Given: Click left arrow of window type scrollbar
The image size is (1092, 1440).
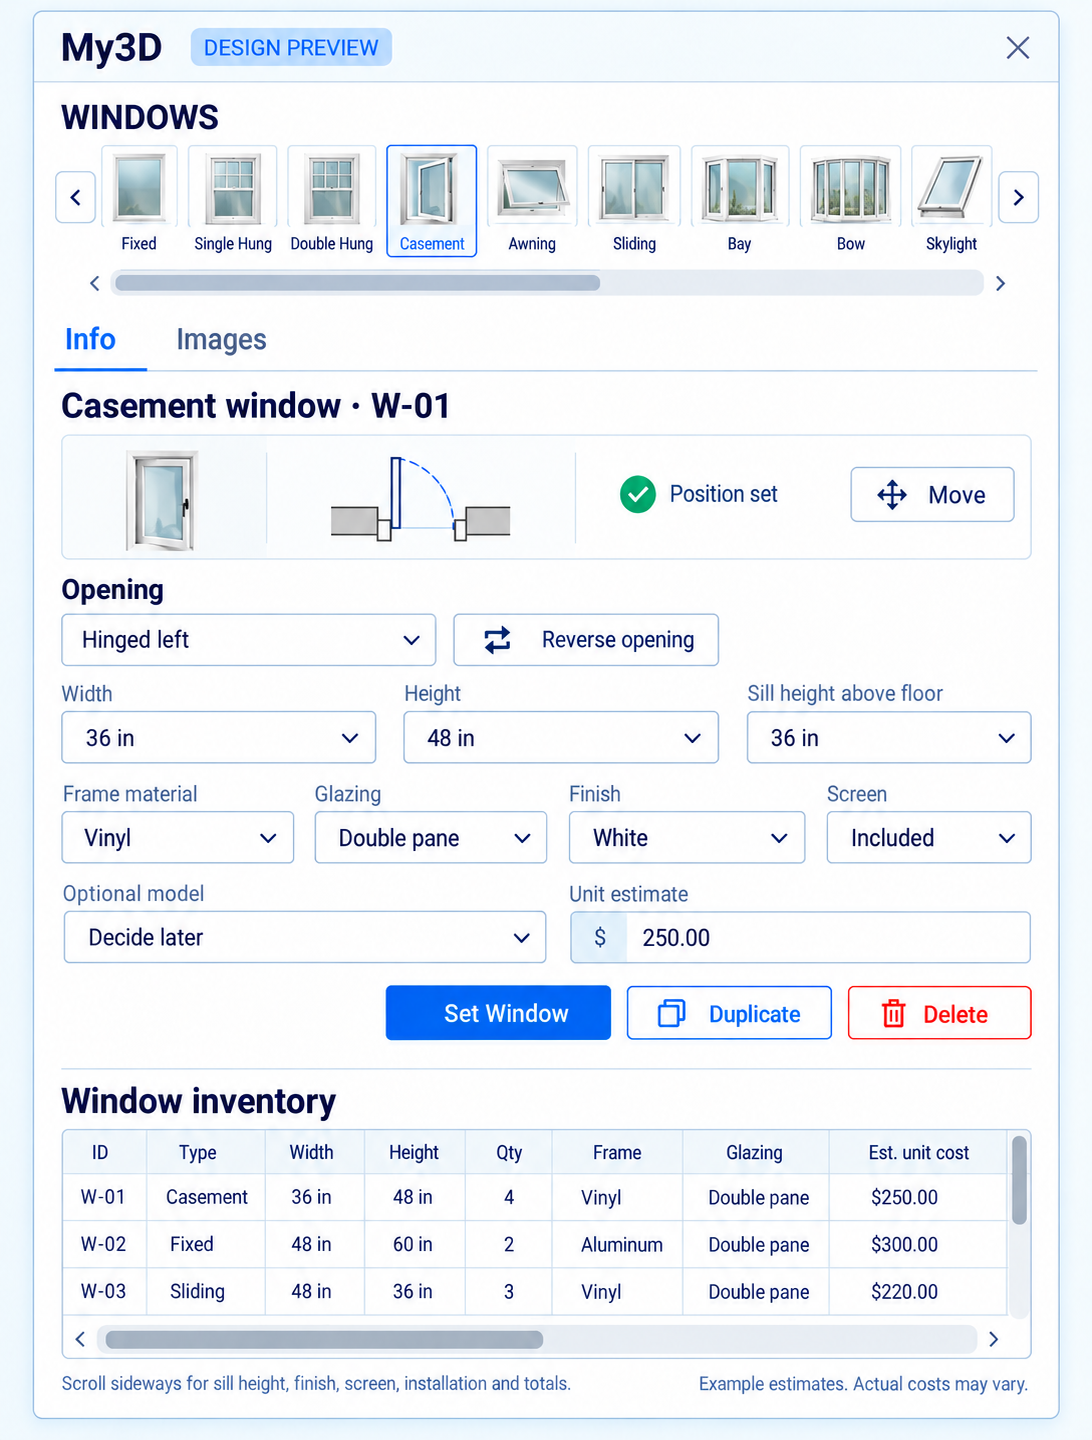Looking at the screenshot, I should coord(94,283).
